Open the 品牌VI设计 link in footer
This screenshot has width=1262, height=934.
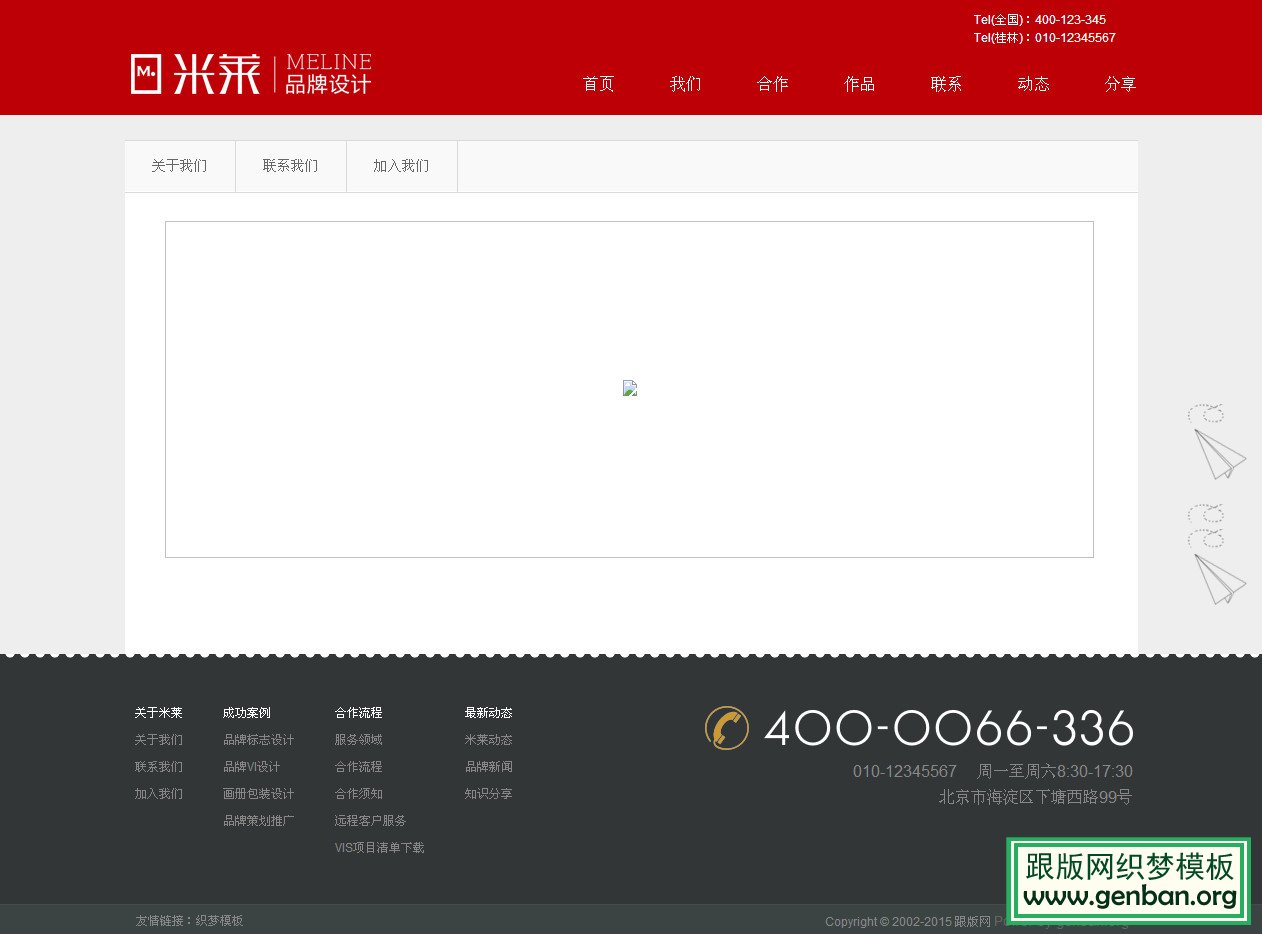251,766
